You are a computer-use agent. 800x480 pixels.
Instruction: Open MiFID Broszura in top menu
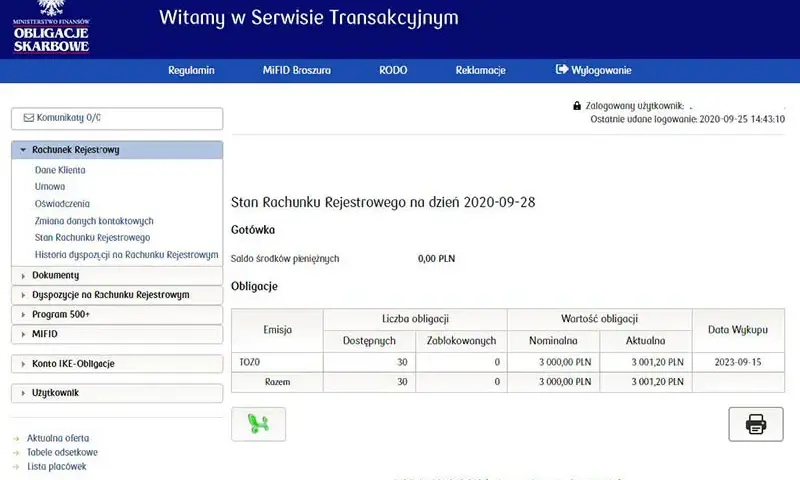(x=296, y=70)
